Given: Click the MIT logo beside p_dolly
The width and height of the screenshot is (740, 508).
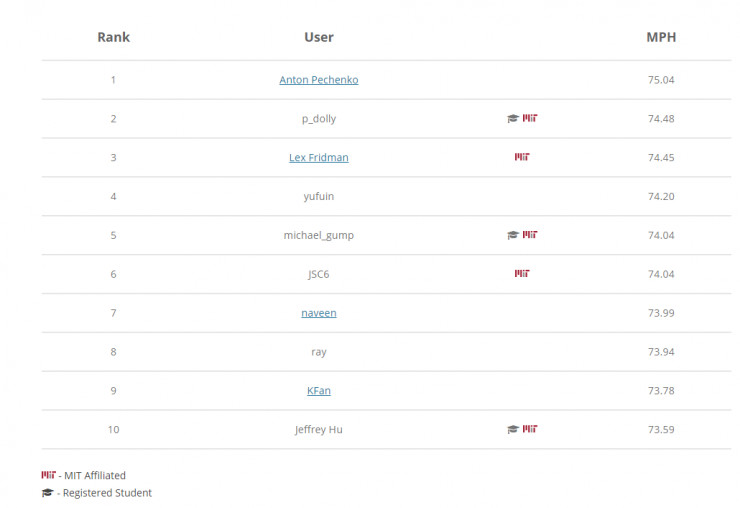Looking at the screenshot, I should (530, 119).
